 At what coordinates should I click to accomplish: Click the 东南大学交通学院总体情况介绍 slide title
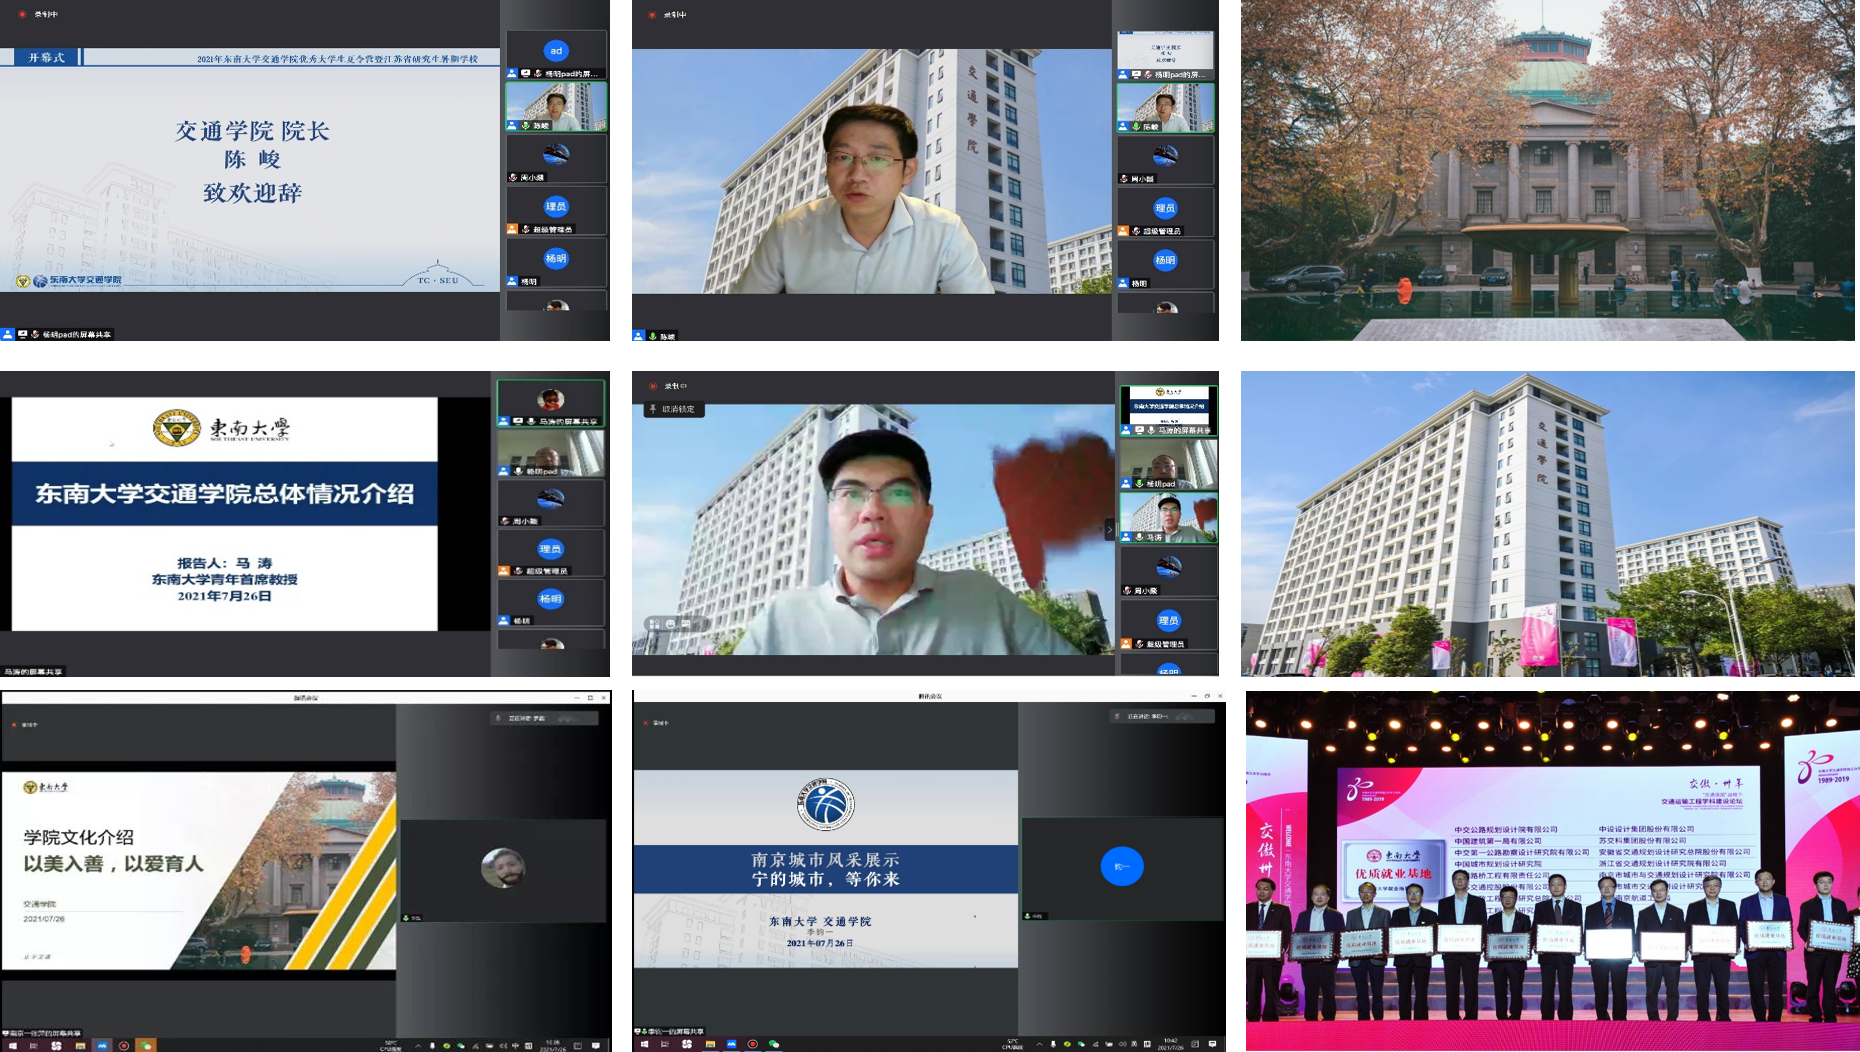225,494
